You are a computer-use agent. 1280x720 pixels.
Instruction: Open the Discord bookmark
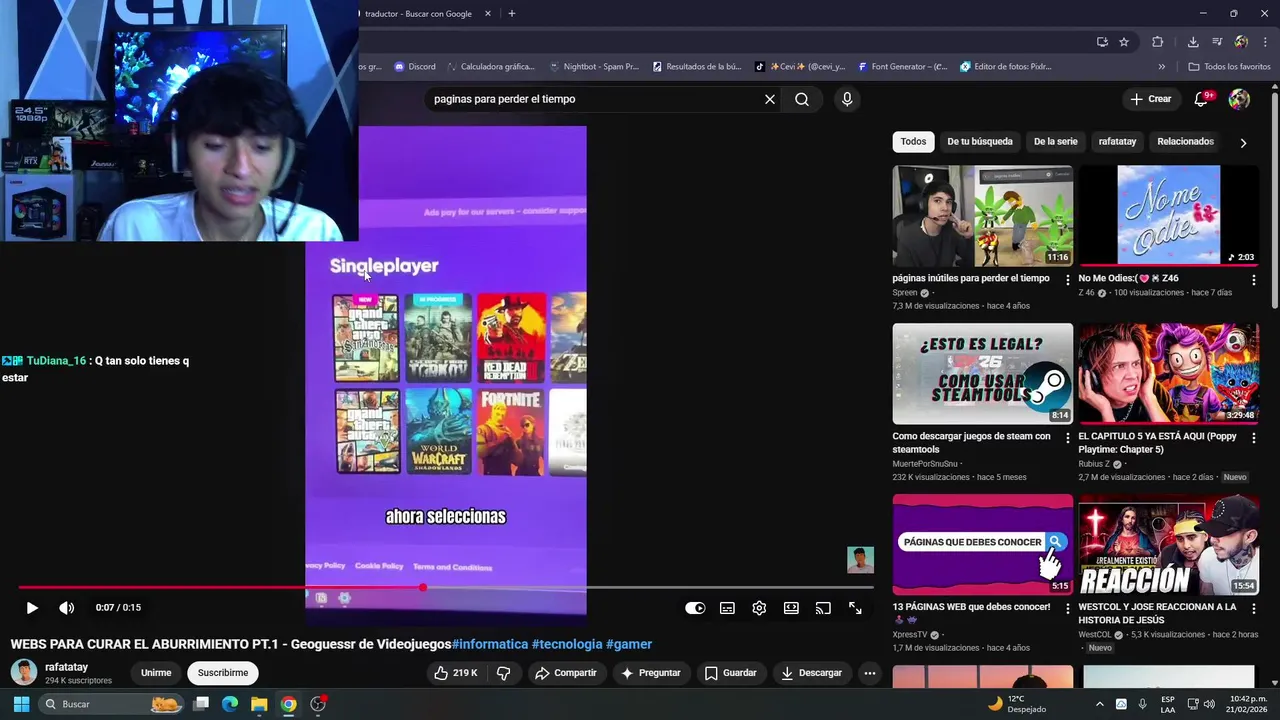coord(415,67)
